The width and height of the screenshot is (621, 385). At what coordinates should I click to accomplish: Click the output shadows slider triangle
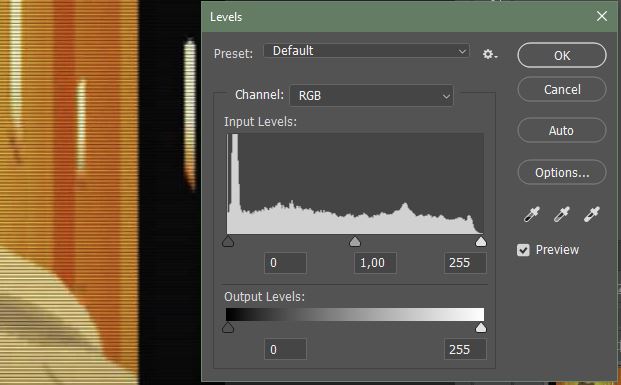(x=228, y=328)
